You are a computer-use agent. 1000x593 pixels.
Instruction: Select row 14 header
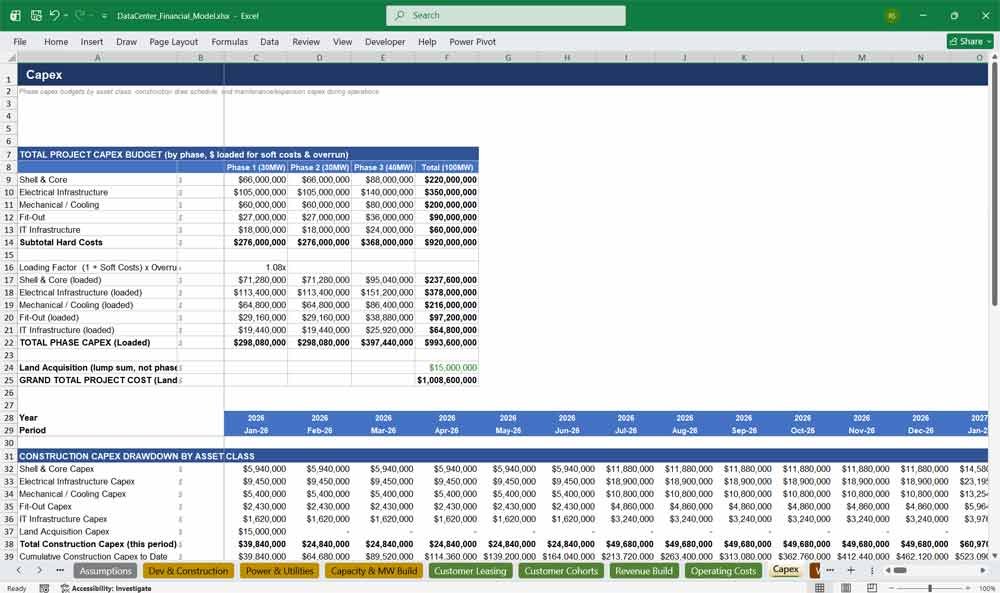pos(9,242)
